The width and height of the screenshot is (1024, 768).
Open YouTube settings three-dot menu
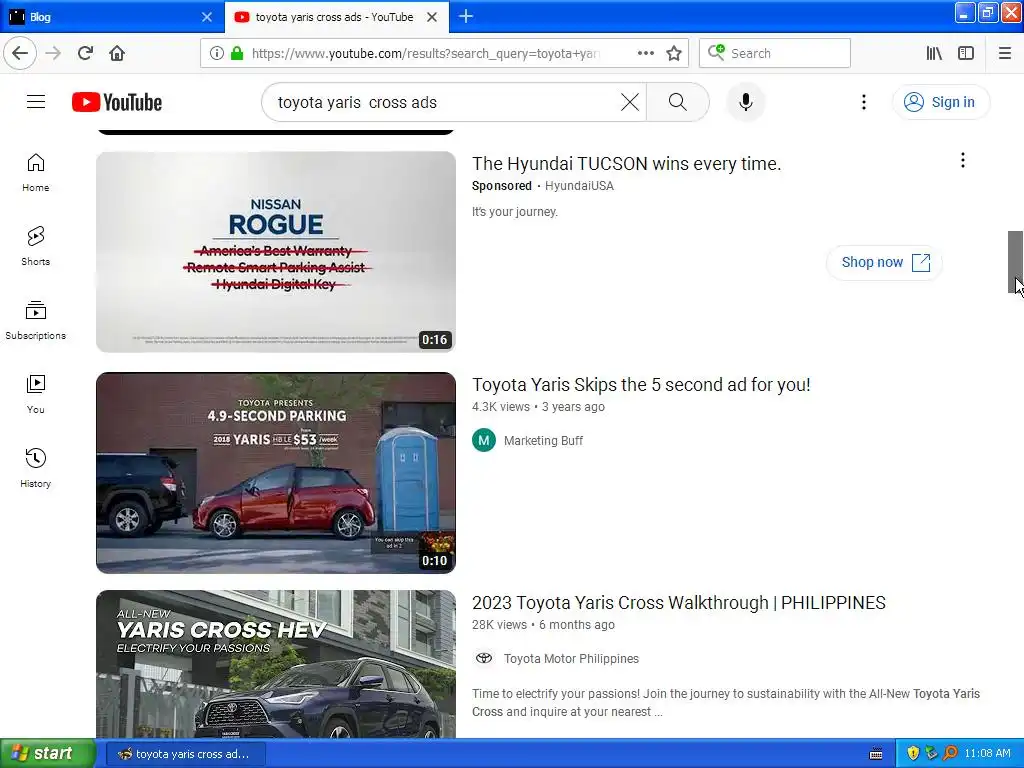click(x=863, y=102)
